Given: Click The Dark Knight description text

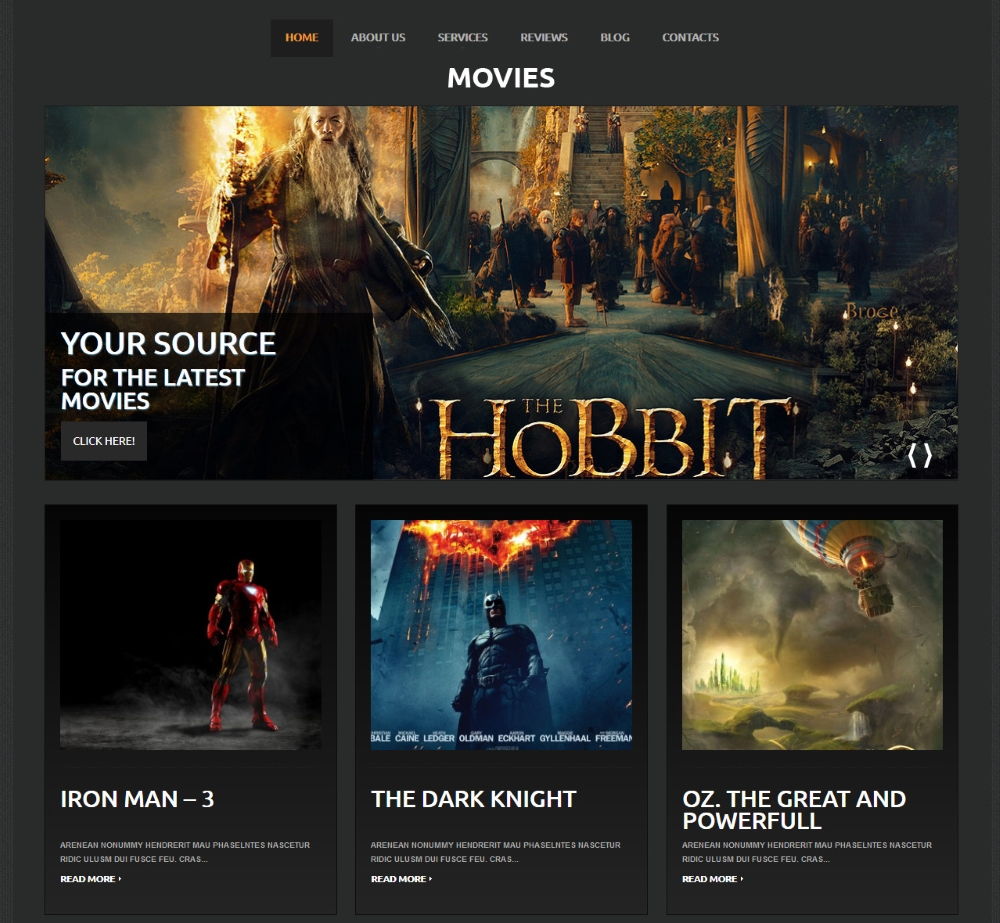Looking at the screenshot, I should (496, 852).
